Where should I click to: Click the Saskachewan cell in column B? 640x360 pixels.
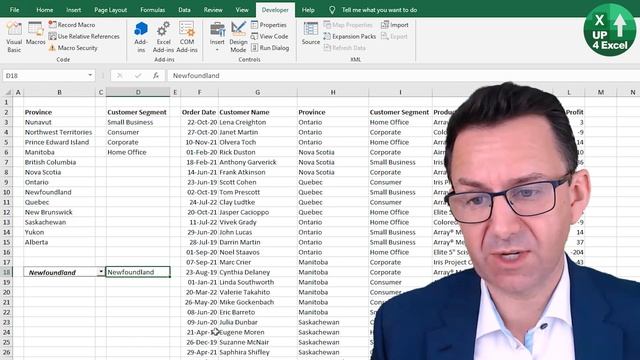click(x=60, y=222)
